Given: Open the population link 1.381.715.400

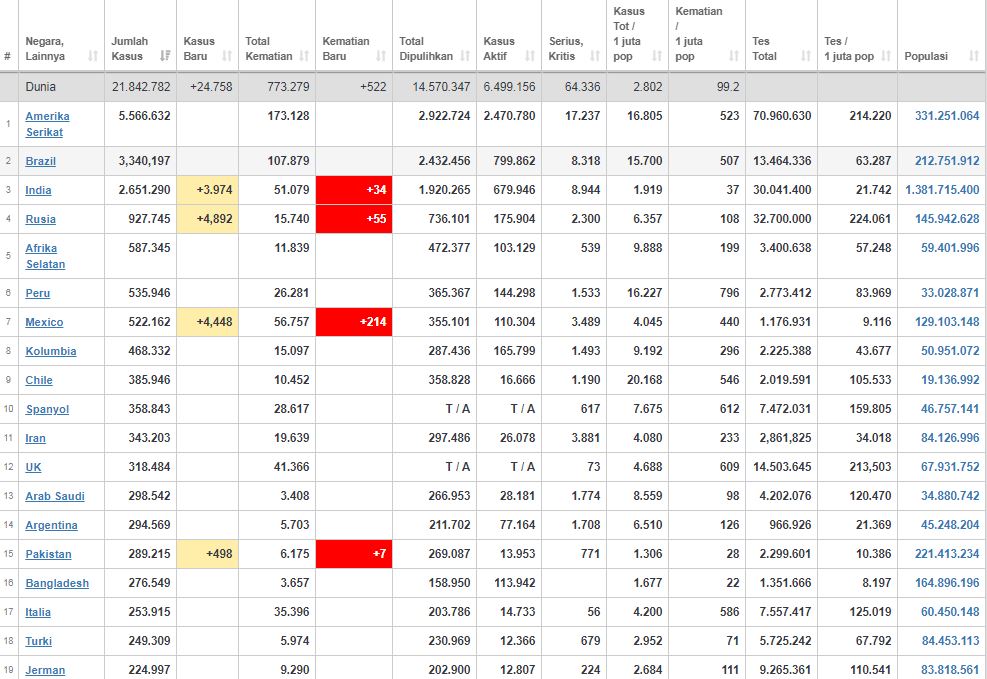Looking at the screenshot, I should [x=942, y=190].
